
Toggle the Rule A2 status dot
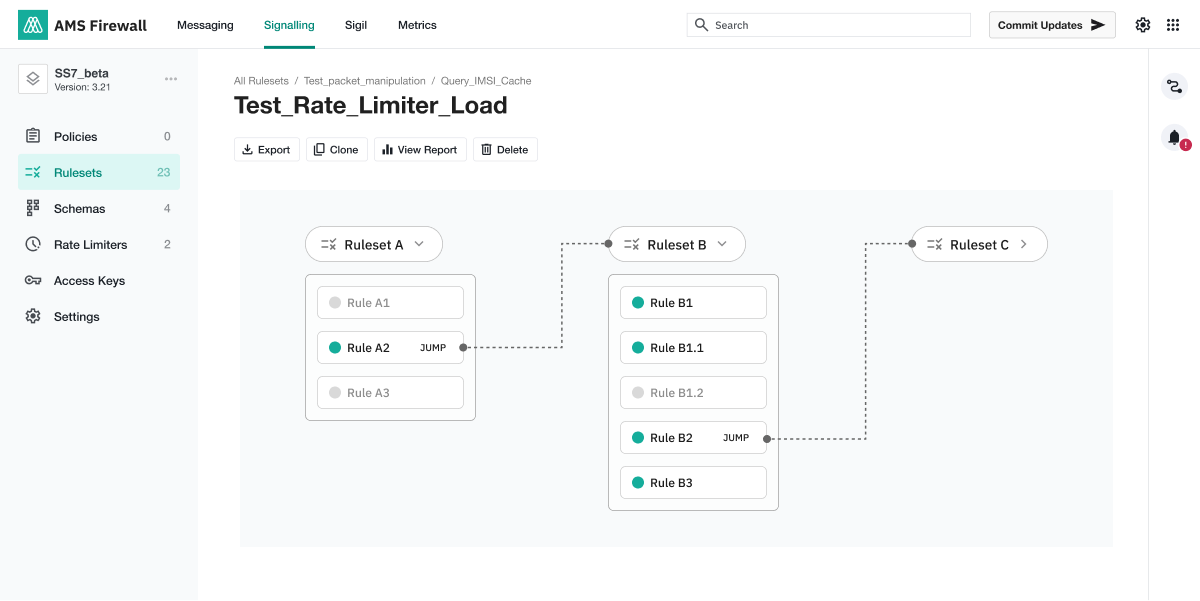point(335,348)
